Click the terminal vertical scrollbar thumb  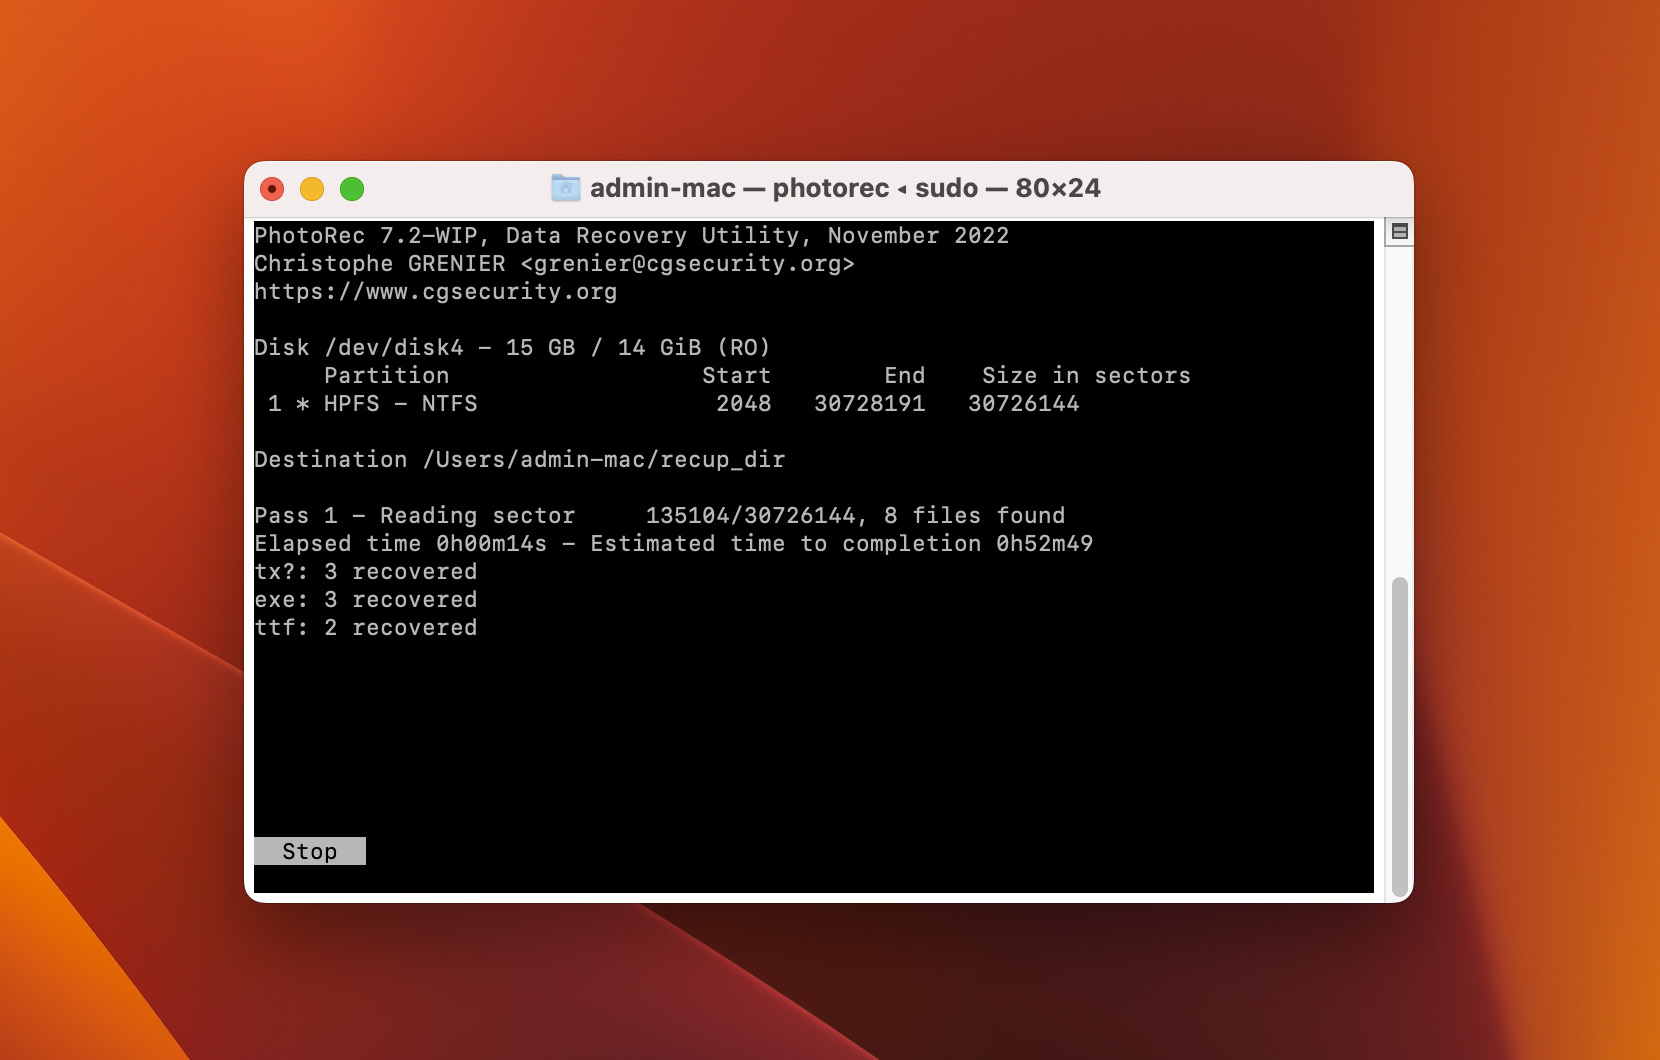pyautogui.click(x=1400, y=737)
